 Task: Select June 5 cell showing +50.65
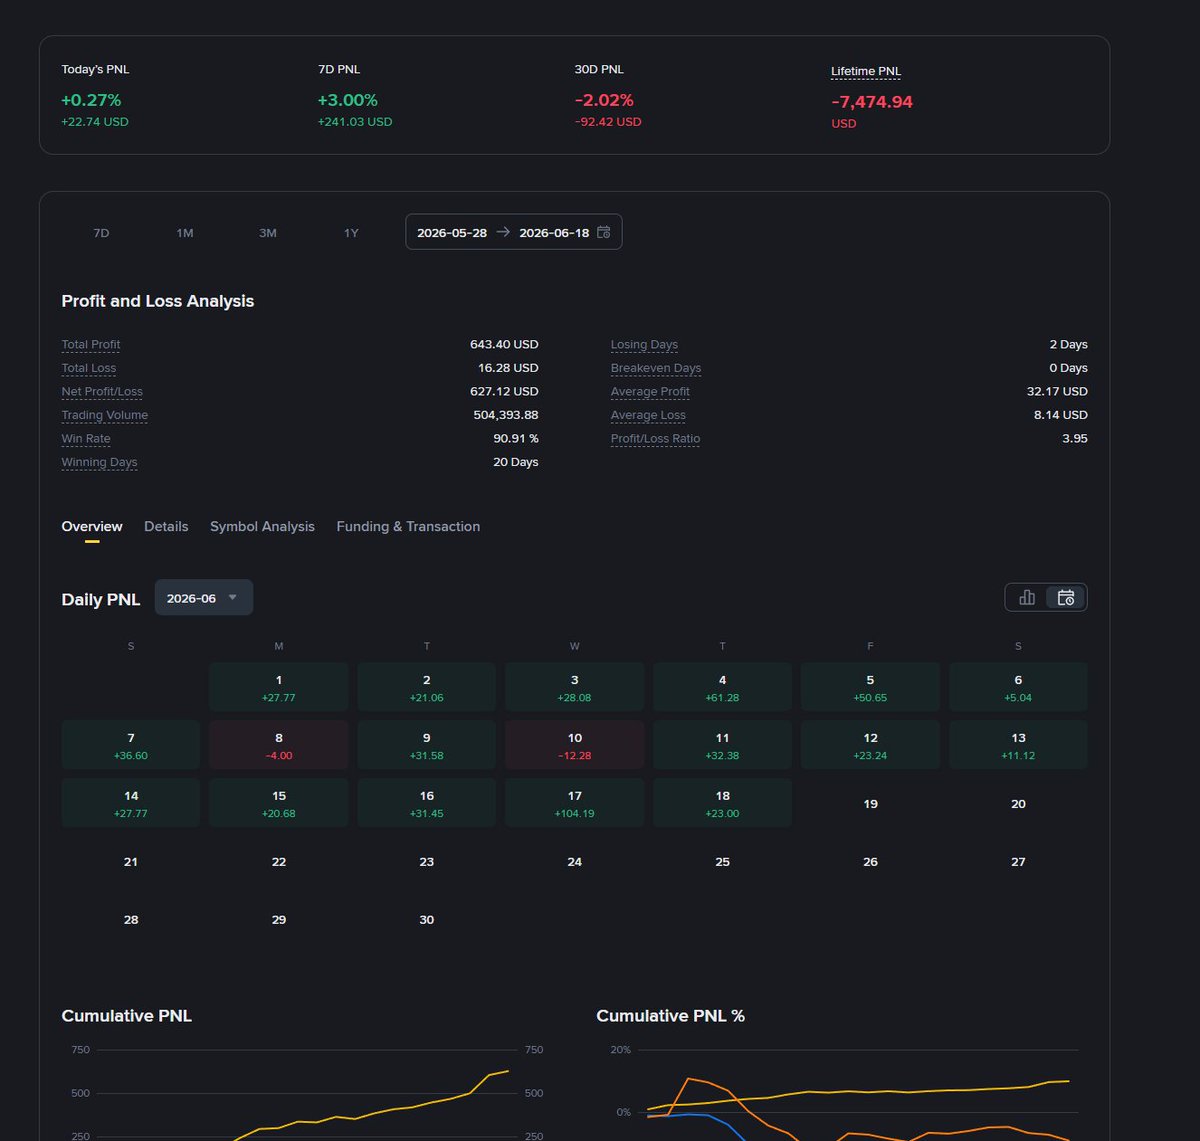click(871, 687)
